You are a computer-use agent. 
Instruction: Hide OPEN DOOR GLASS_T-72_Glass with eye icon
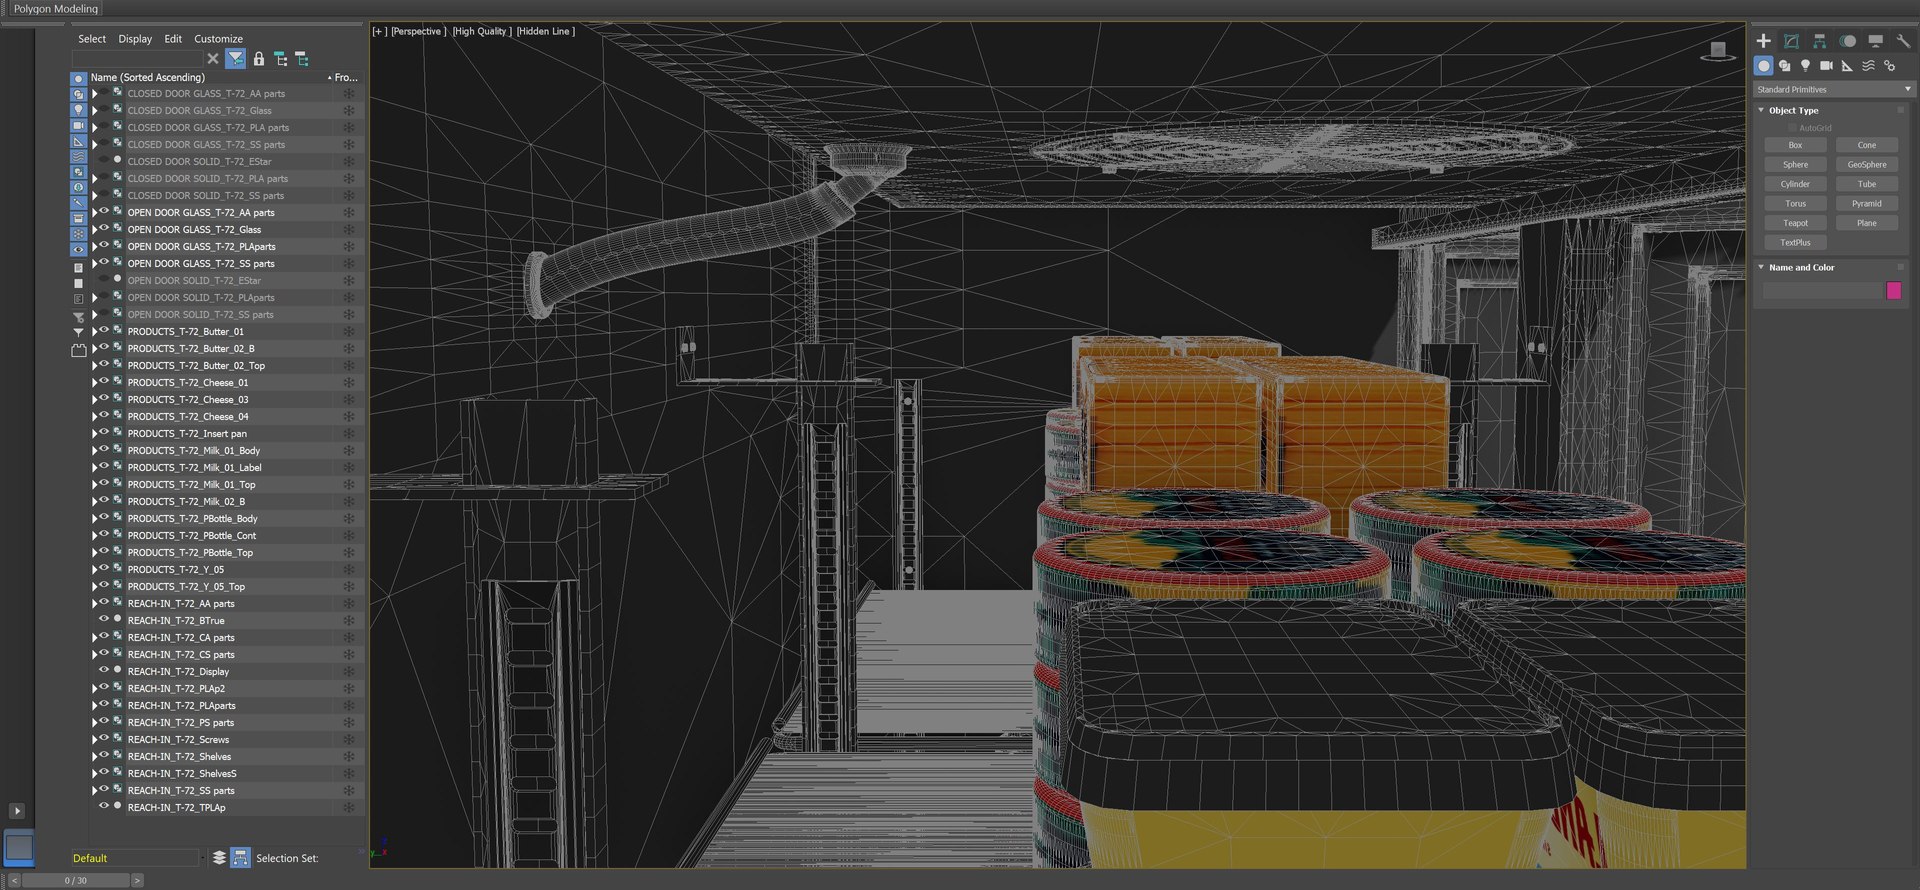pyautogui.click(x=104, y=229)
